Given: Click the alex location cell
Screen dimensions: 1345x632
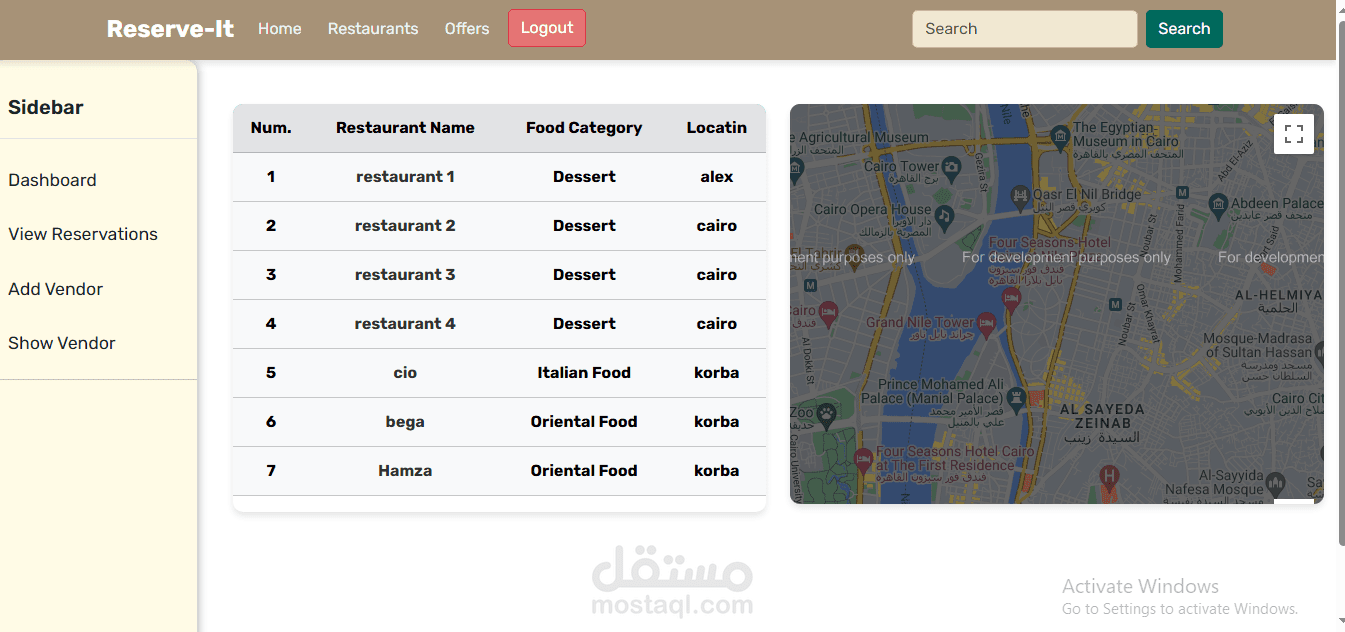Looking at the screenshot, I should (717, 177).
